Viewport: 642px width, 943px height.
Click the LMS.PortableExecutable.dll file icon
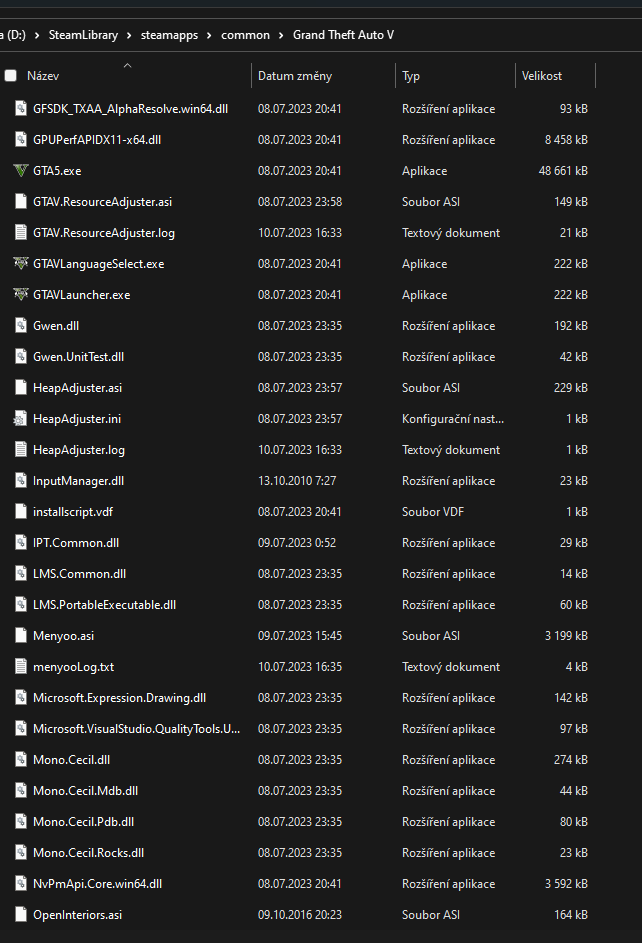pos(20,604)
